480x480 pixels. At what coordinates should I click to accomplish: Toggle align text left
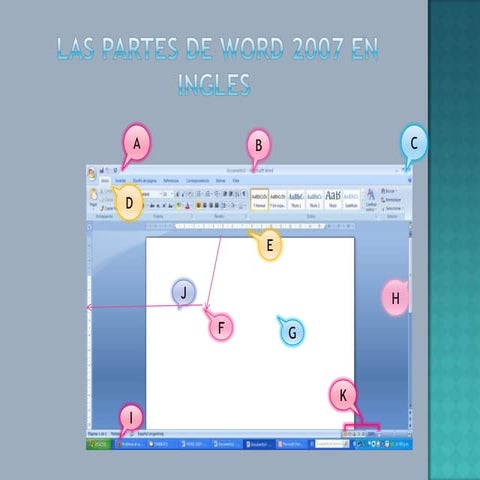click(x=198, y=206)
